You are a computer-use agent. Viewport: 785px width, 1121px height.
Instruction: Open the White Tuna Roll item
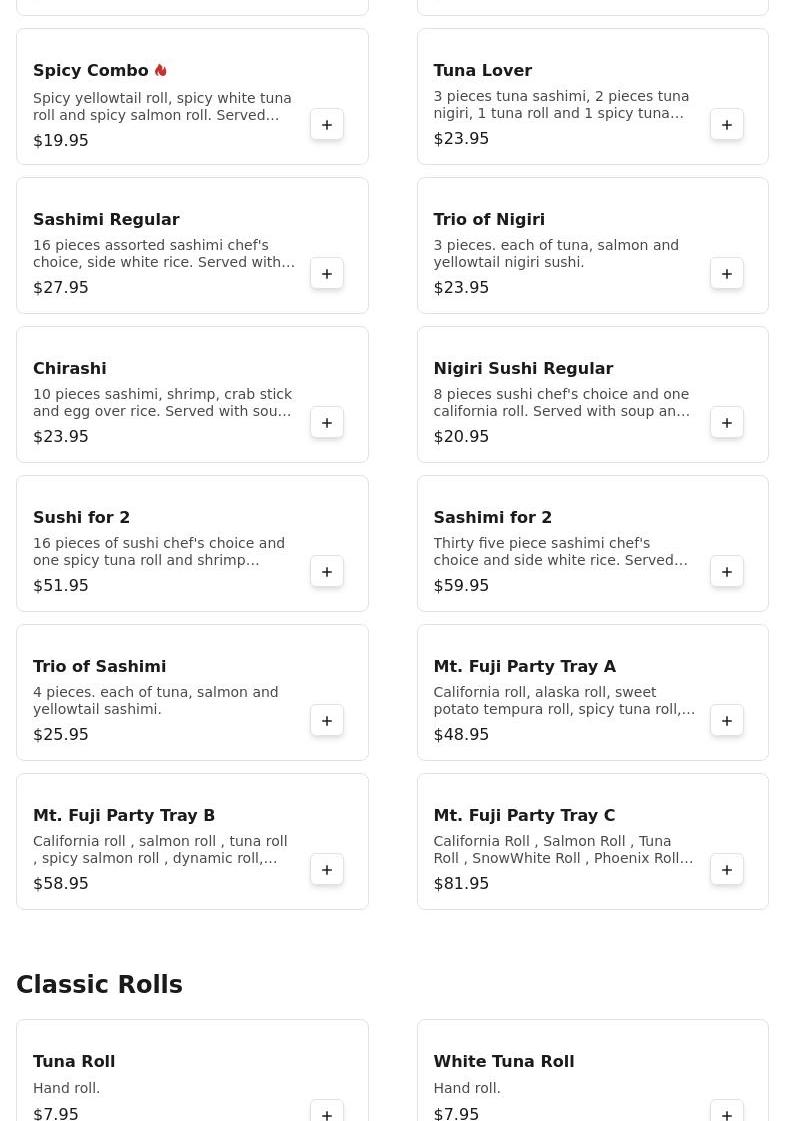pos(503,1062)
